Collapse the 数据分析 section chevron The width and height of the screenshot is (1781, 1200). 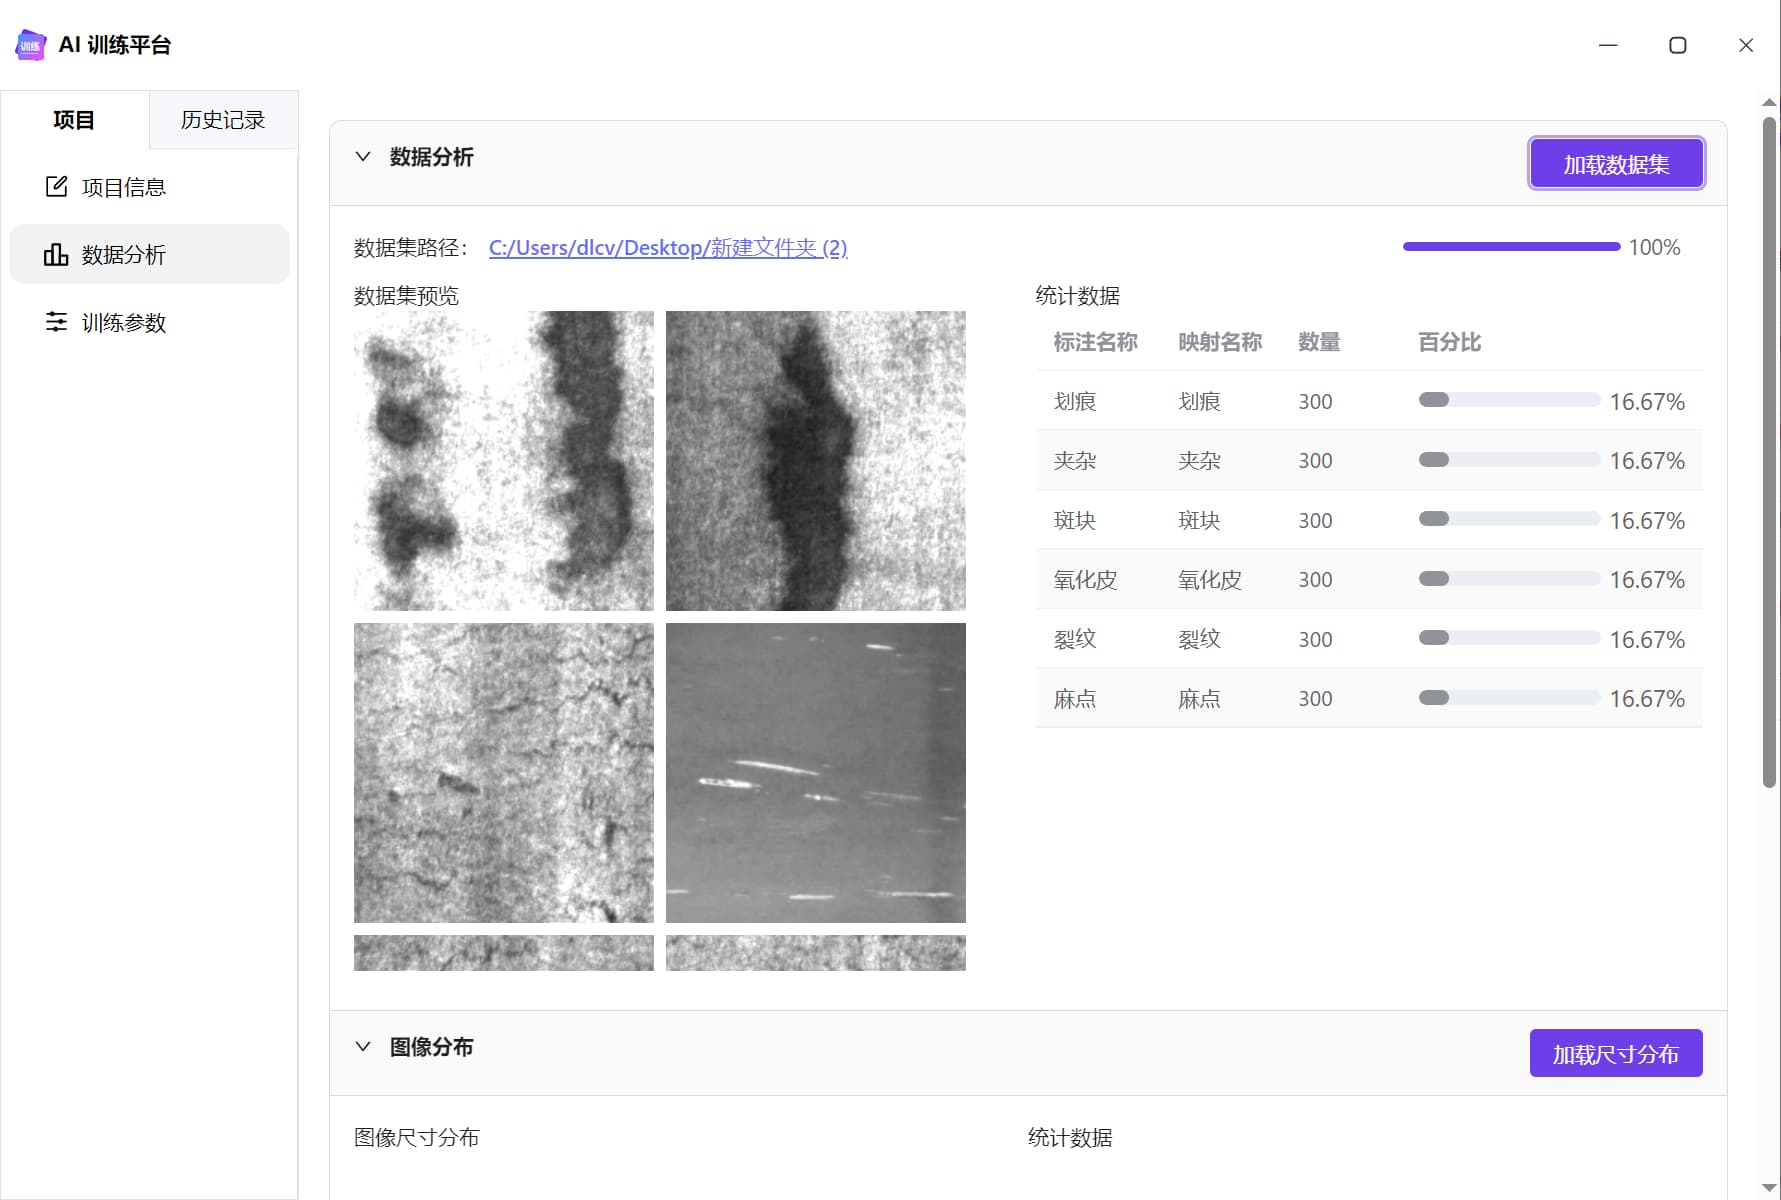363,157
